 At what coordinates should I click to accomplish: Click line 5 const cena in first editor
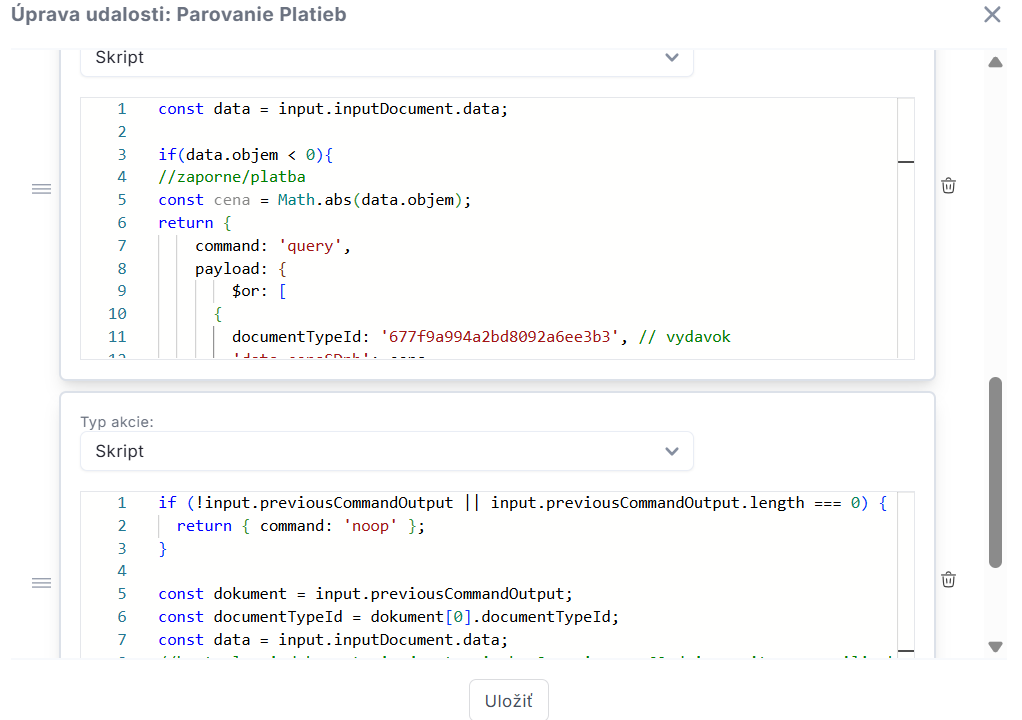point(315,200)
